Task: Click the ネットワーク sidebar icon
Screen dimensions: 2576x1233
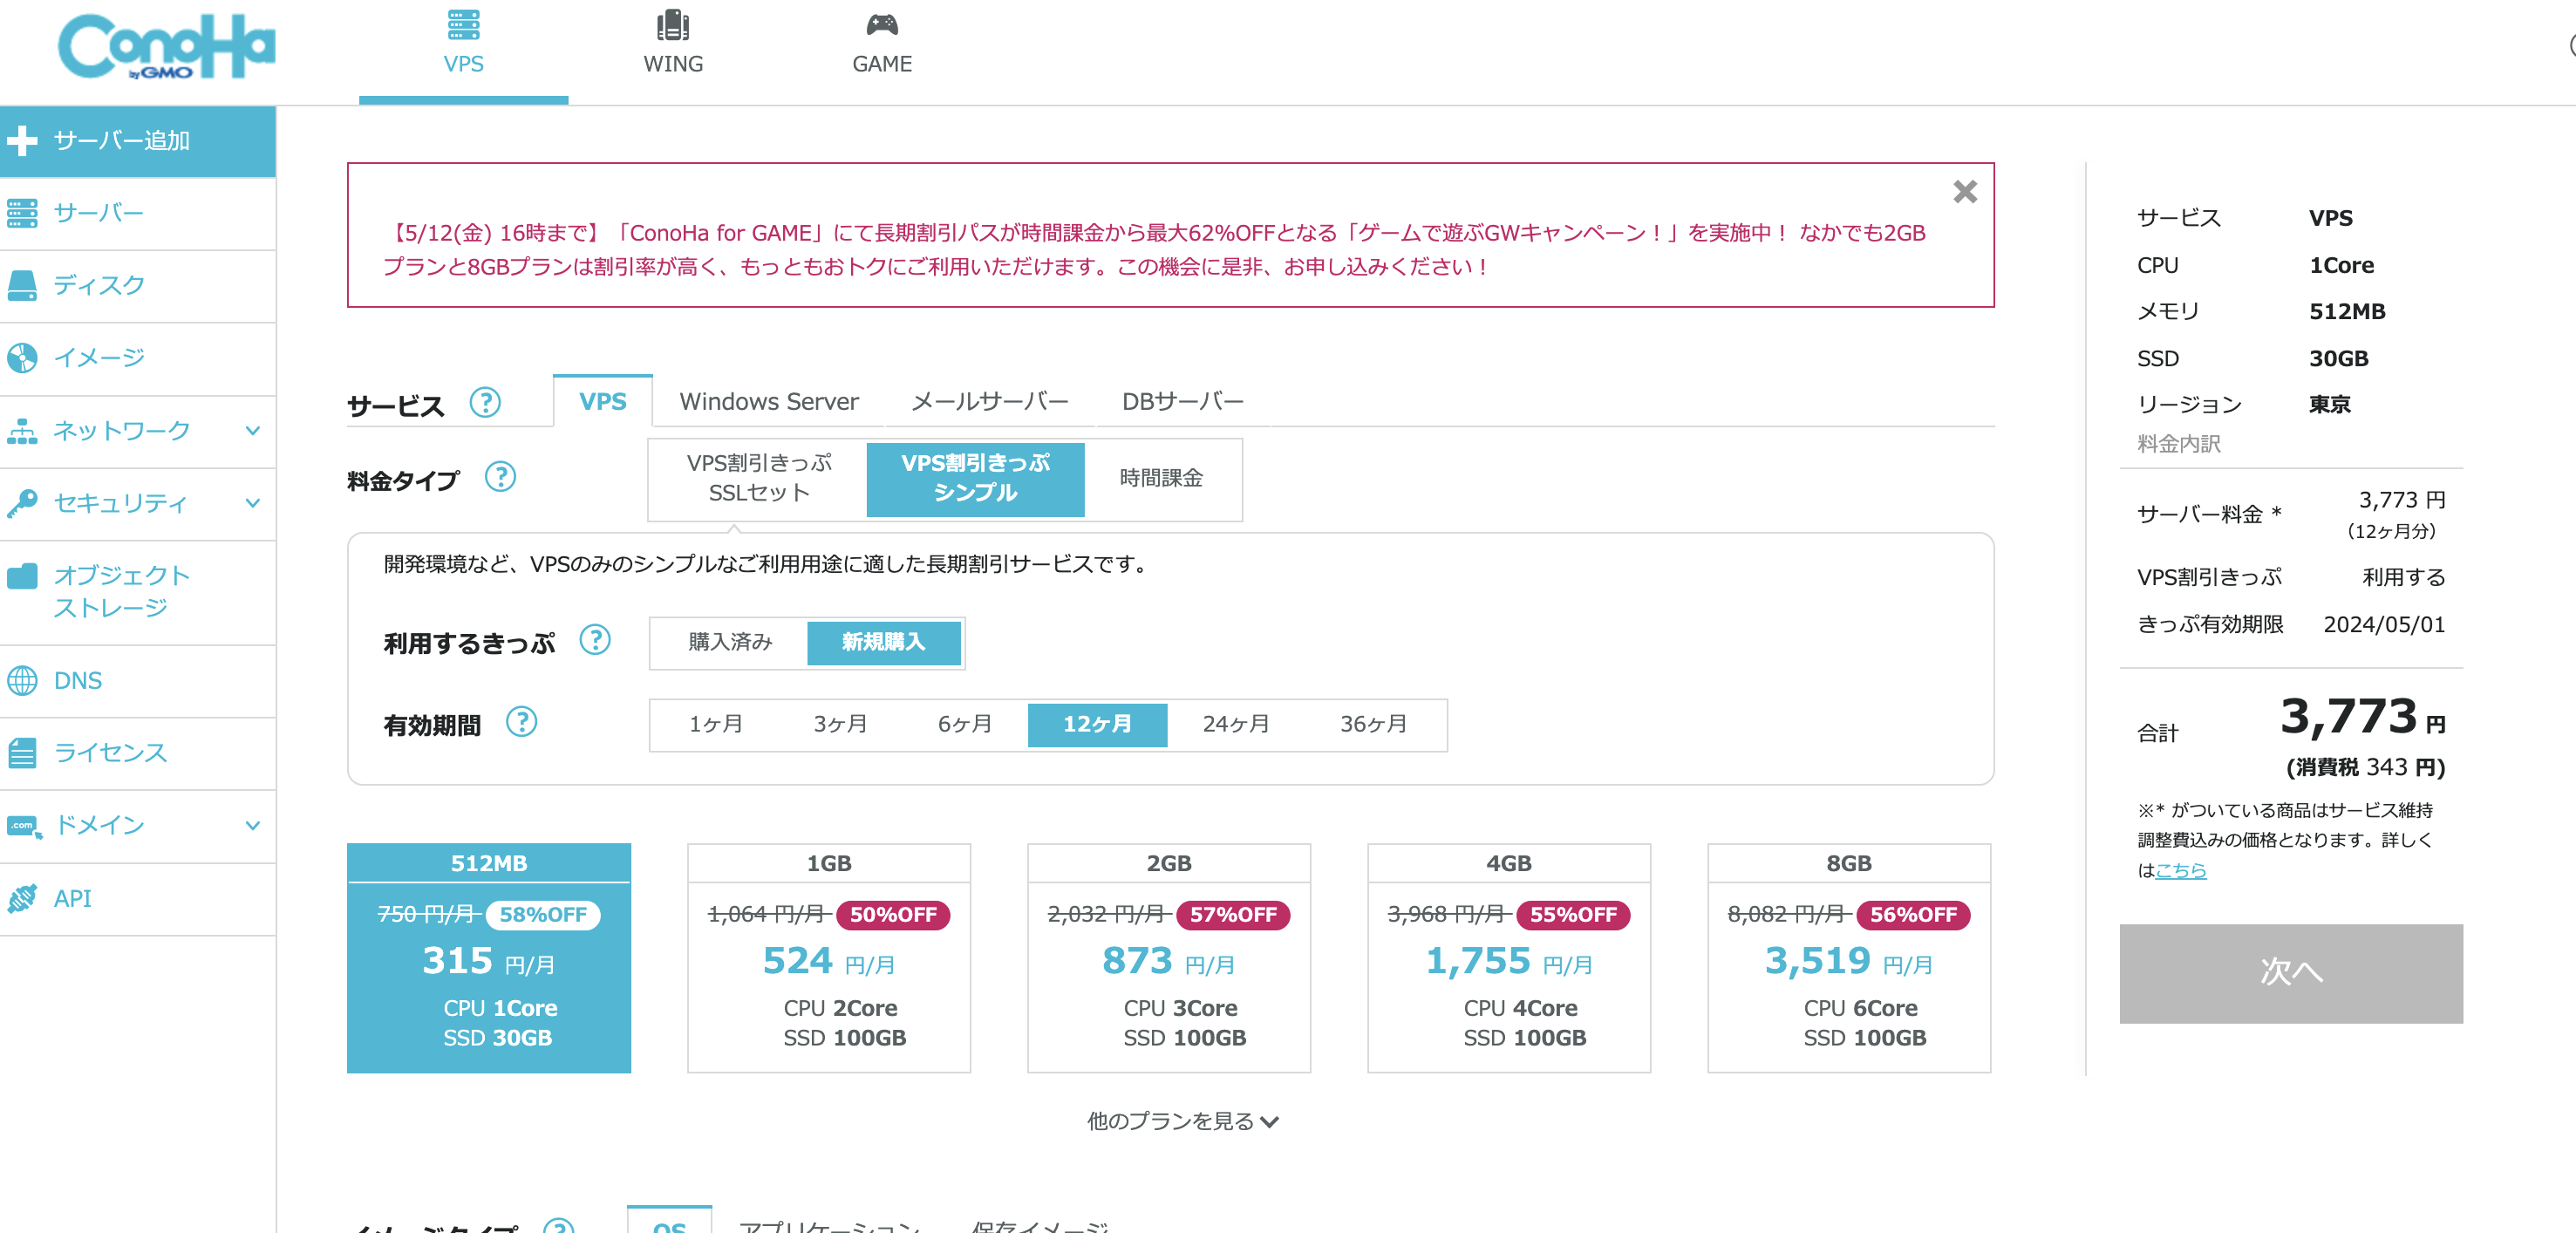Action: [x=22, y=431]
